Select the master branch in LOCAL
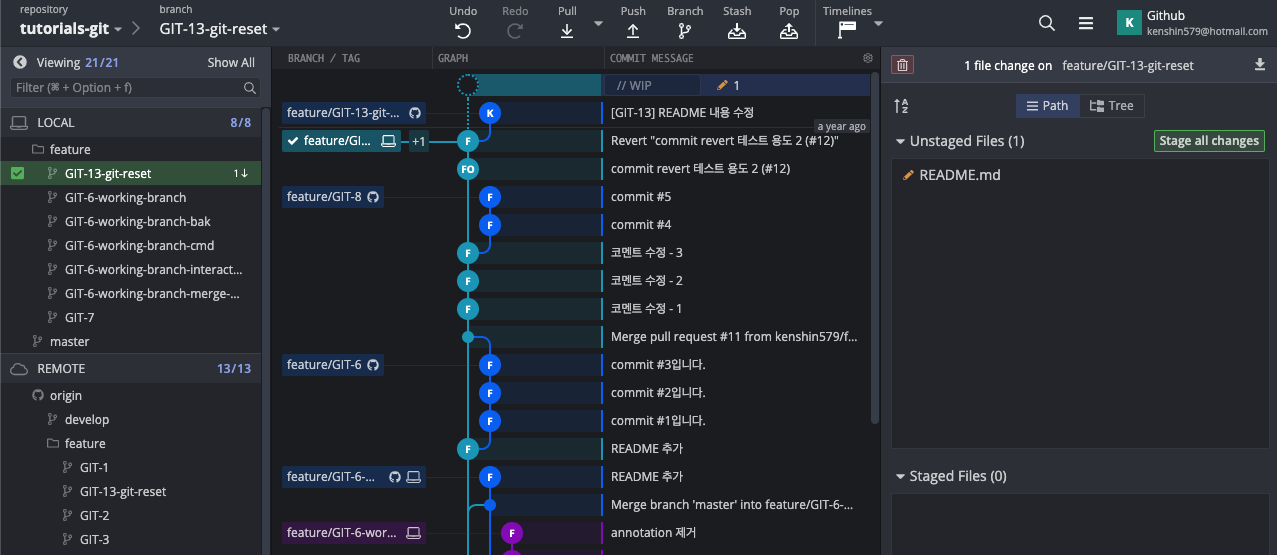1277x555 pixels. click(x=69, y=341)
